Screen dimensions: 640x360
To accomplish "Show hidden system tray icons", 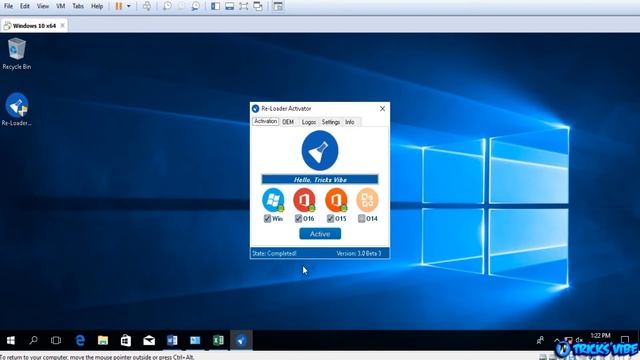I will [x=557, y=340].
